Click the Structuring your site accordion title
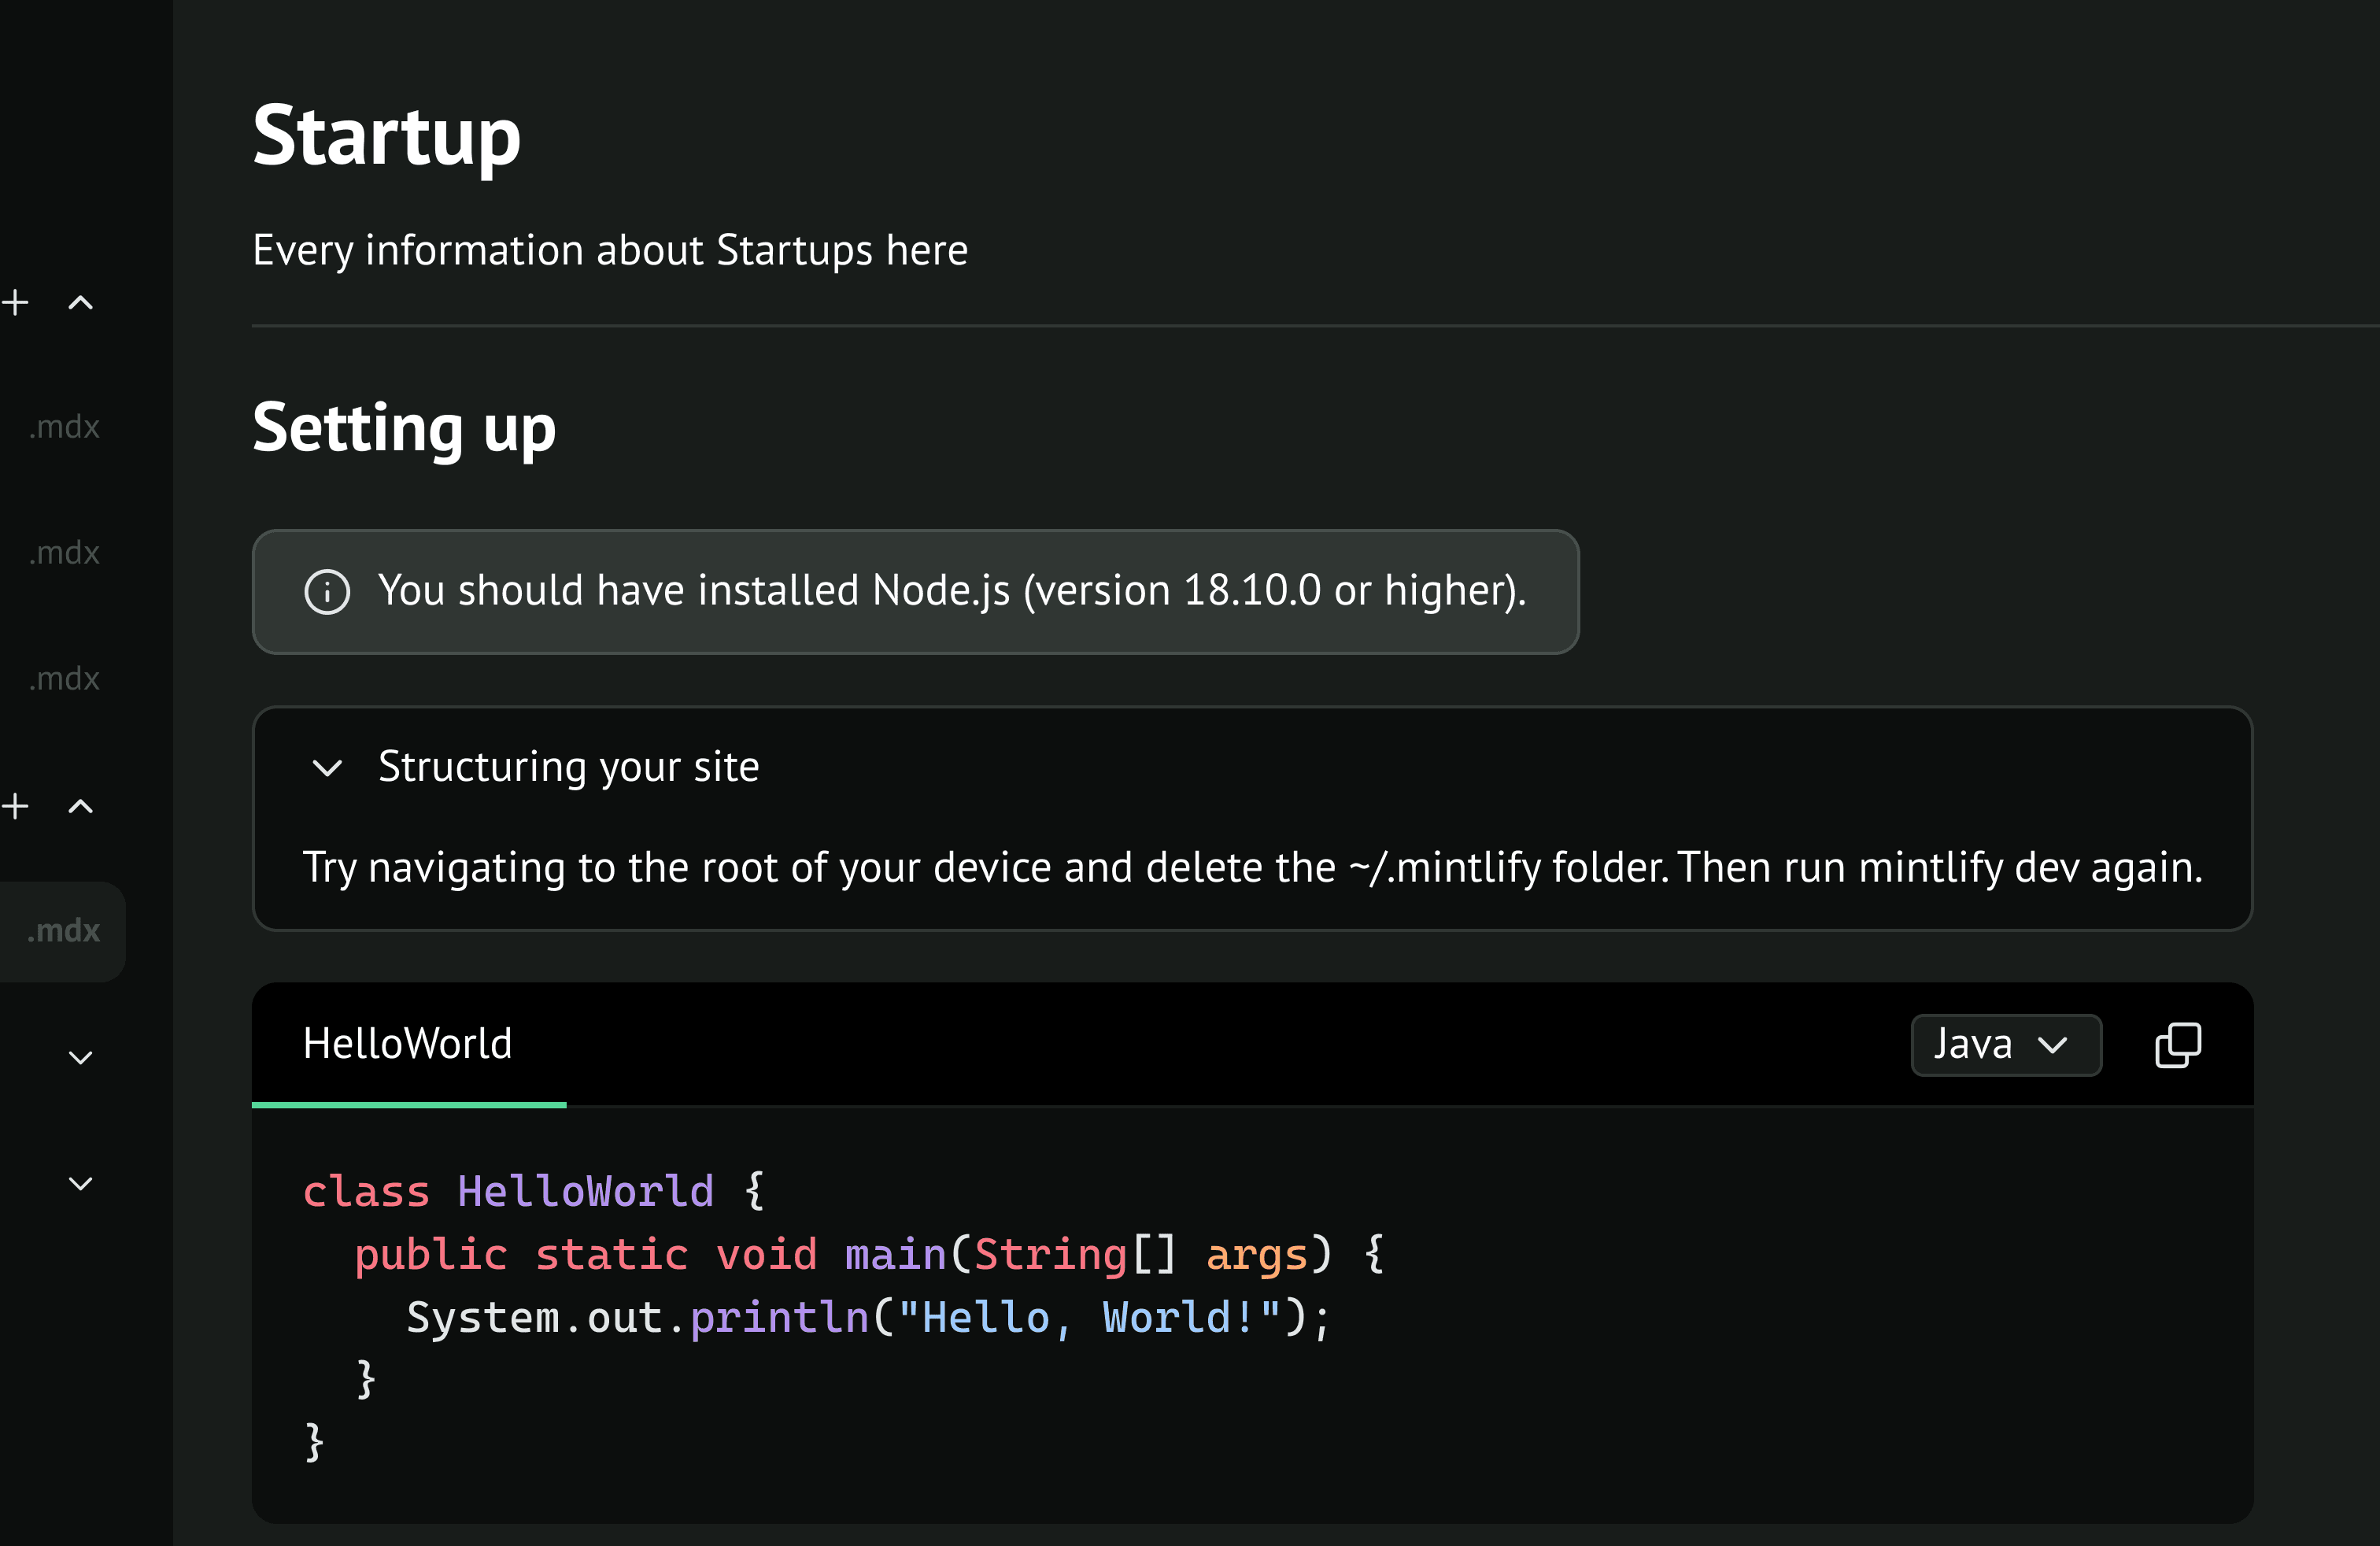The height and width of the screenshot is (1546, 2380). pos(568,767)
